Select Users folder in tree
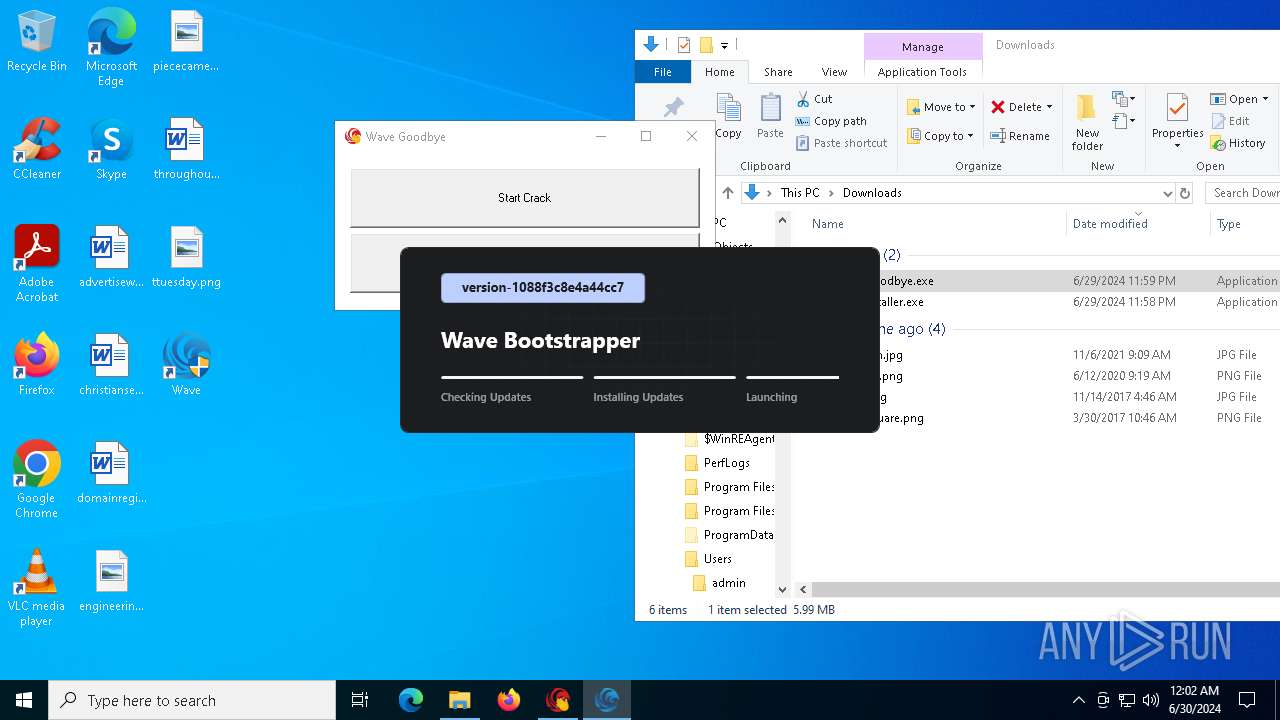Viewport: 1280px width, 720px height. point(718,559)
